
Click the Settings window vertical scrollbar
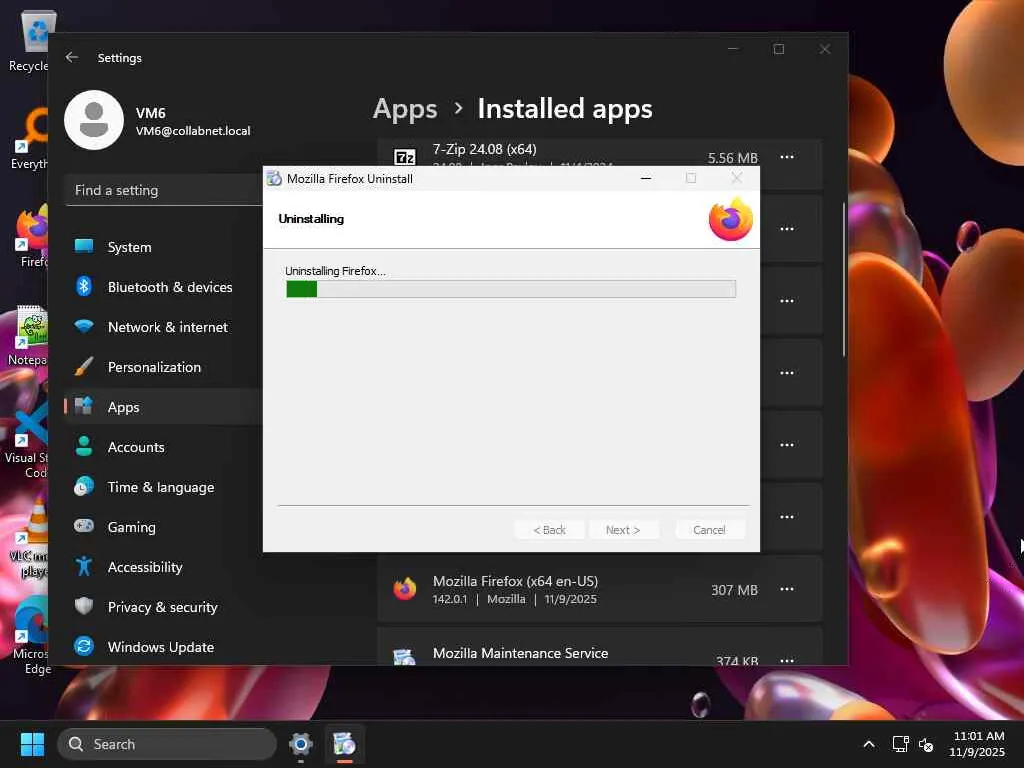pyautogui.click(x=844, y=279)
